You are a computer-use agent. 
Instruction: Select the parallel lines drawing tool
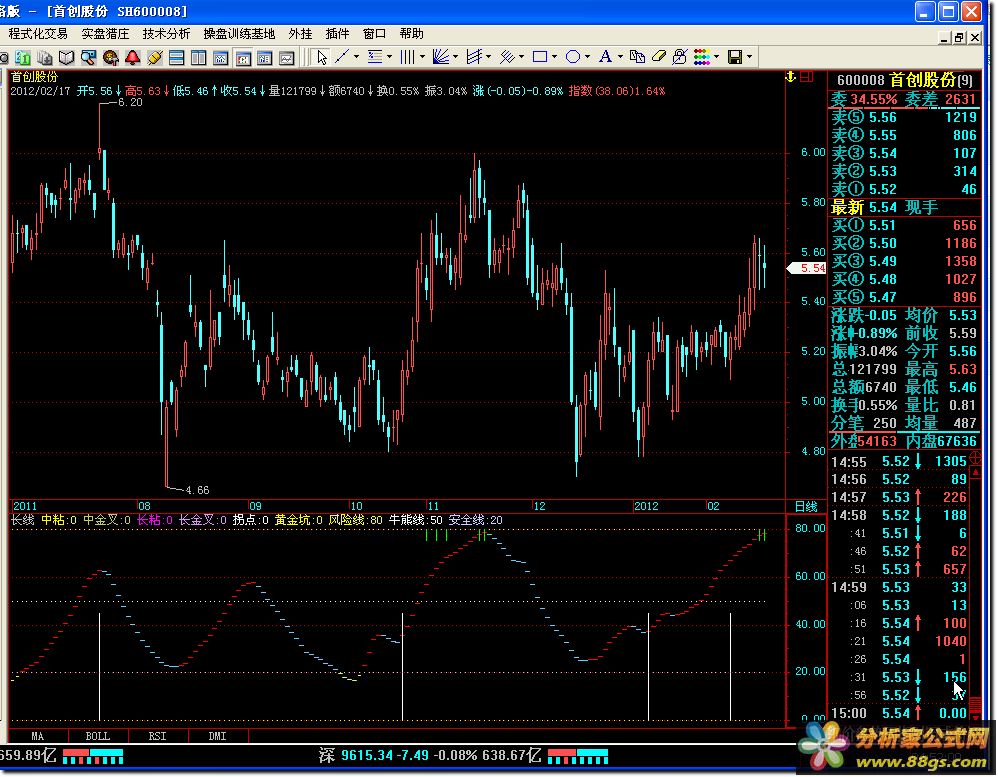click(507, 57)
